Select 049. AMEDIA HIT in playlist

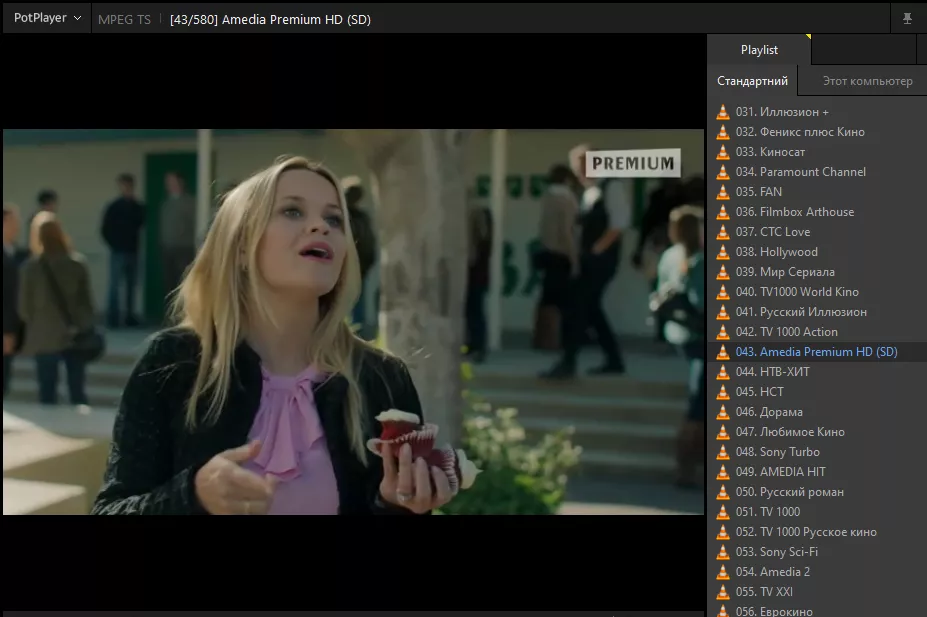[818, 472]
